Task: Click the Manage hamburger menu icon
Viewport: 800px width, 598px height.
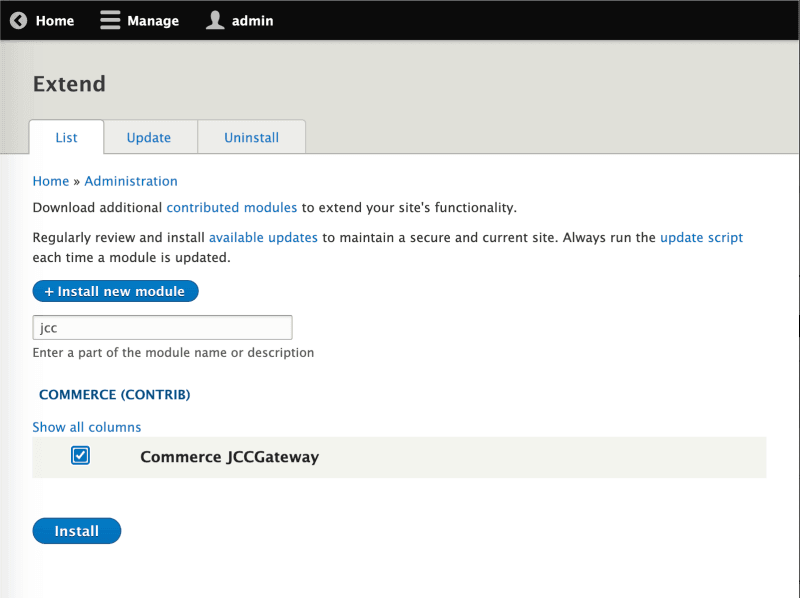Action: coord(110,20)
